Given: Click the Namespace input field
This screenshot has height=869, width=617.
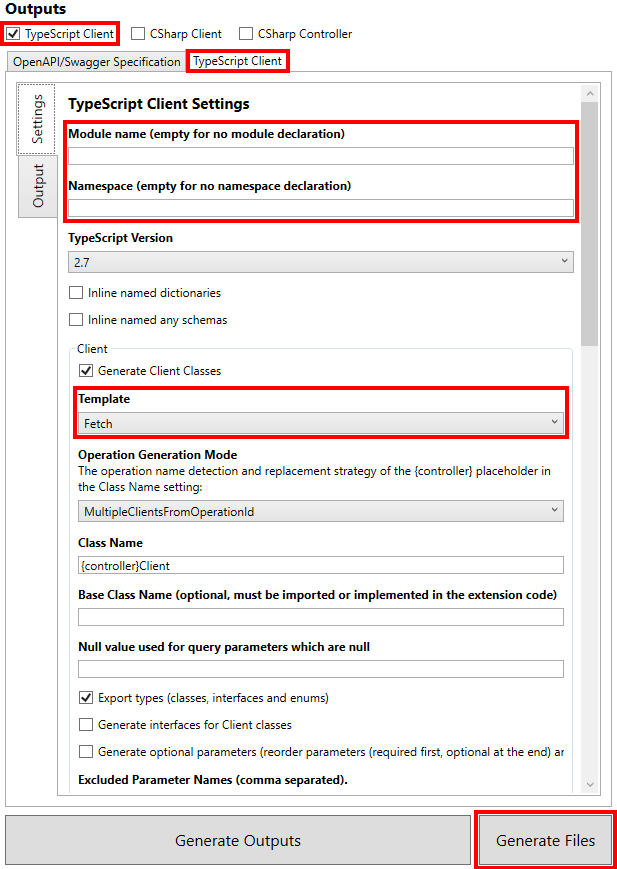Looking at the screenshot, I should tap(320, 208).
